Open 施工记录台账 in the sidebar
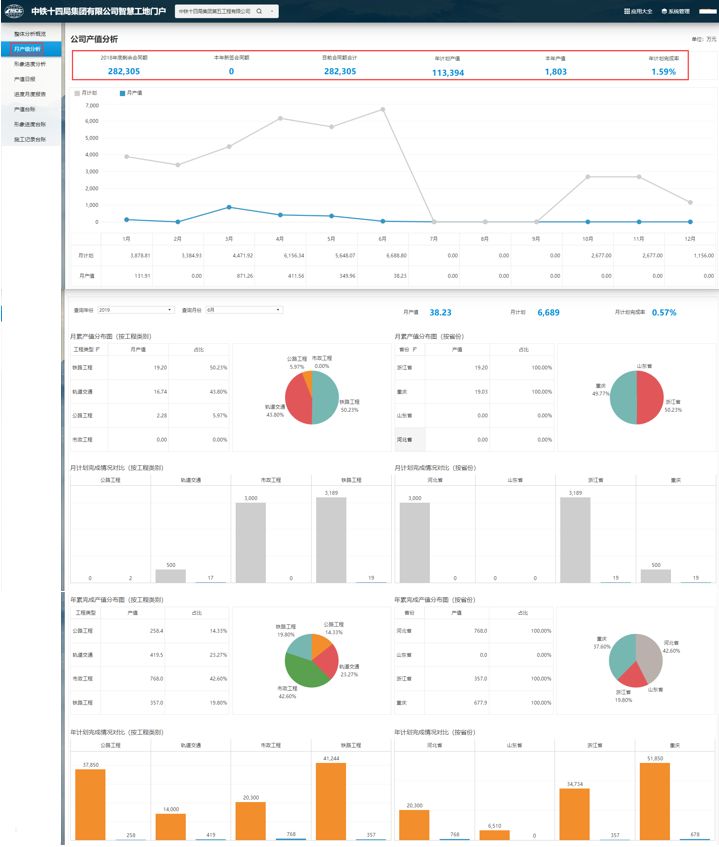This screenshot has height=847, width=719. pyautogui.click(x=30, y=140)
